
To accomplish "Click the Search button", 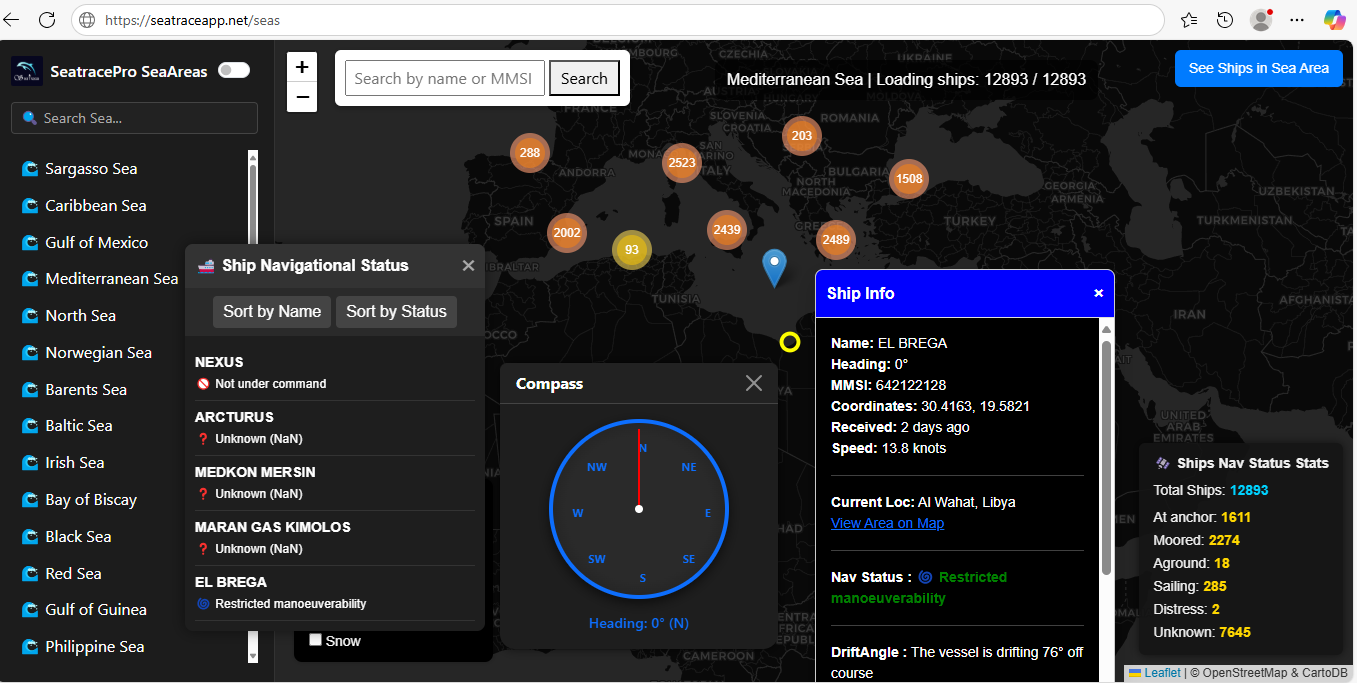I will (584, 78).
